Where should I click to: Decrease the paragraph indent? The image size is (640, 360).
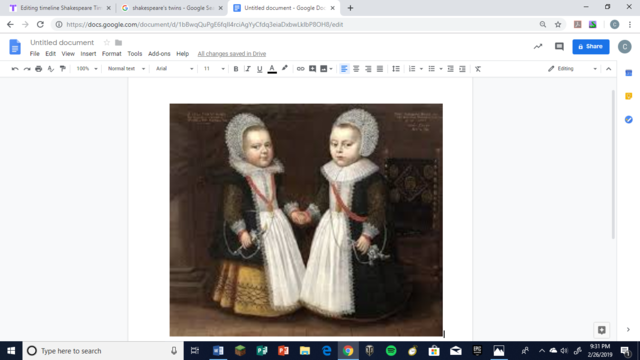[x=450, y=69]
